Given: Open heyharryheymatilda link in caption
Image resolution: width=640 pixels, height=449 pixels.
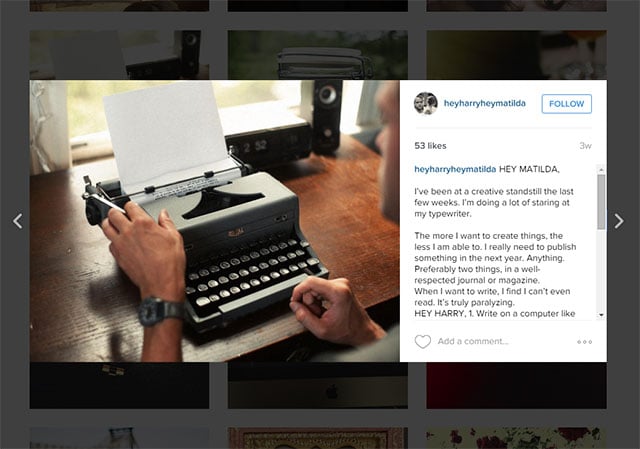Looking at the screenshot, I should [x=455, y=169].
